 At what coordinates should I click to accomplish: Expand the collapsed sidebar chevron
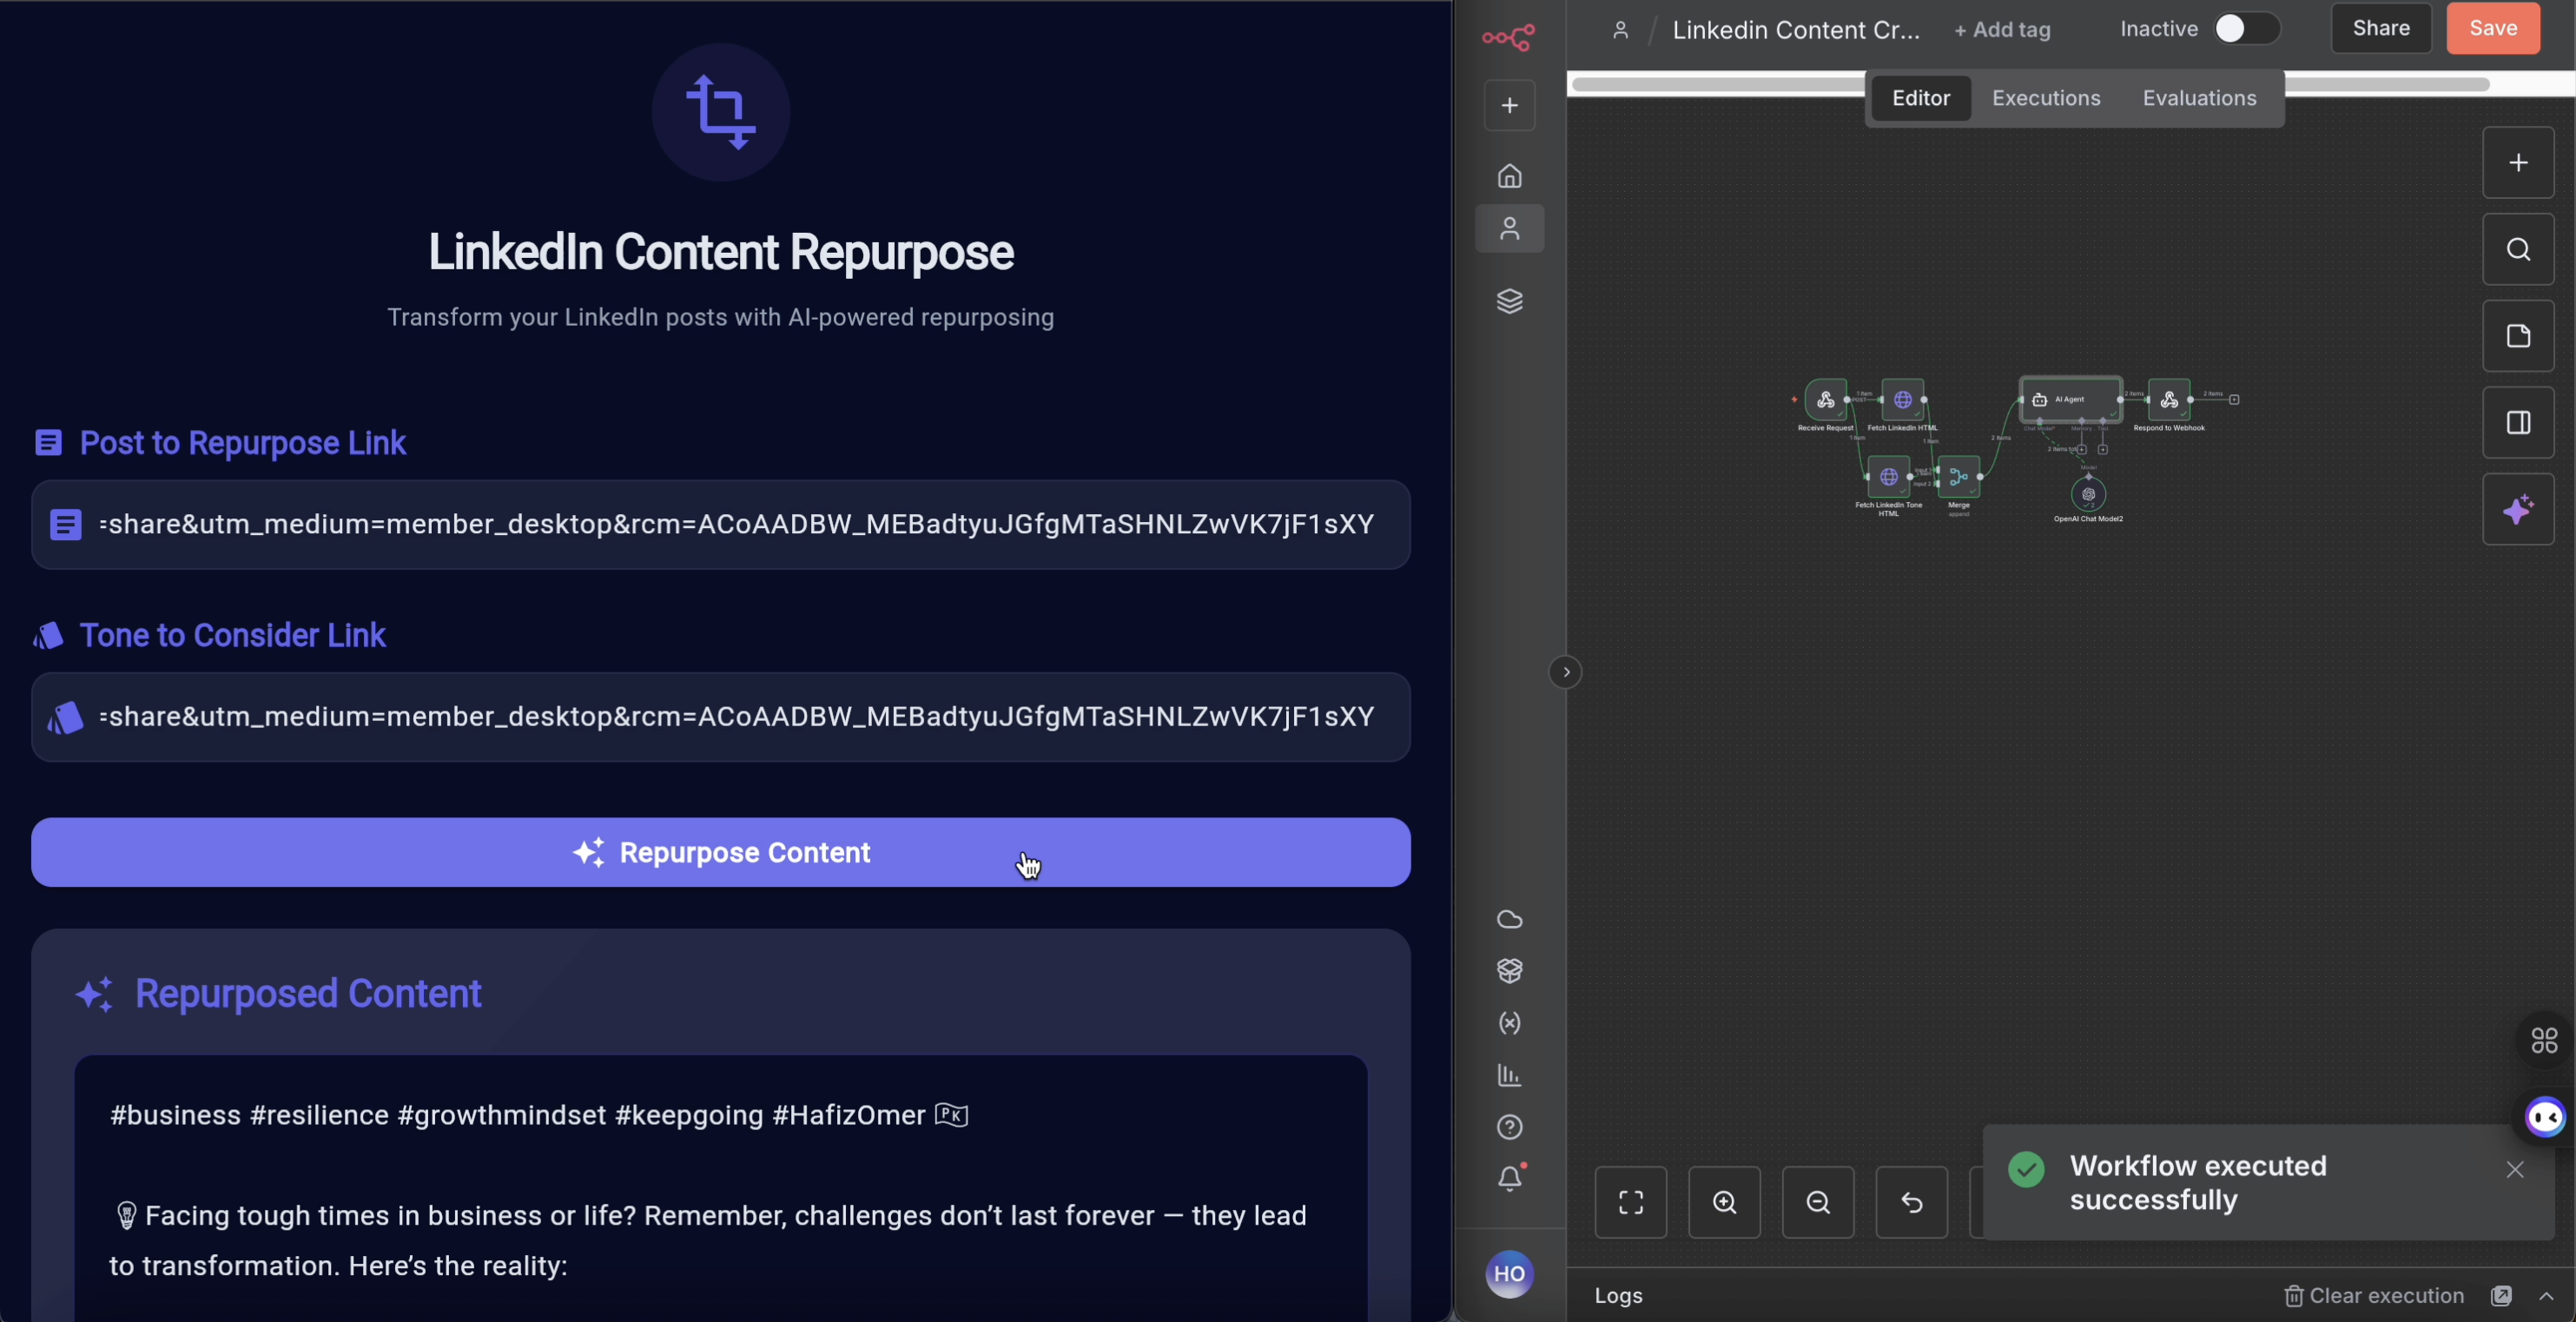(1565, 672)
